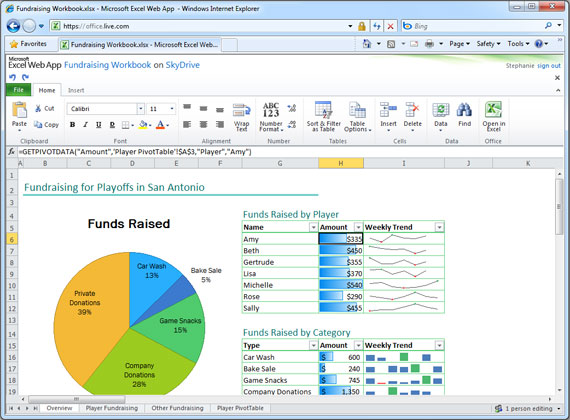
Task: Click Sort & Filter as Table
Action: (x=324, y=117)
